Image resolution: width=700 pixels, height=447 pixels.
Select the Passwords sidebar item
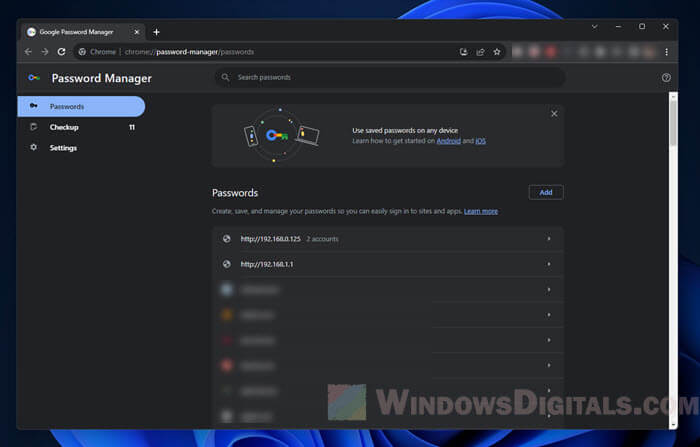coord(81,106)
